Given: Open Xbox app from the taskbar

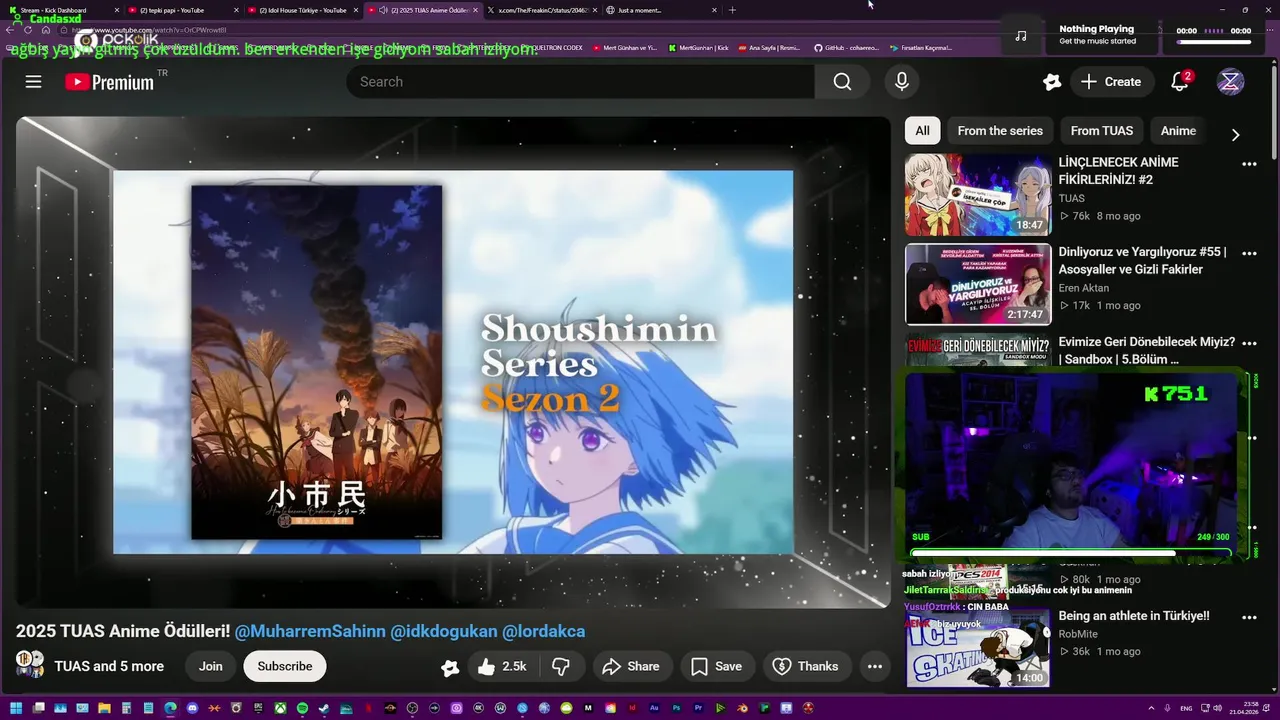Looking at the screenshot, I should click(x=280, y=708).
